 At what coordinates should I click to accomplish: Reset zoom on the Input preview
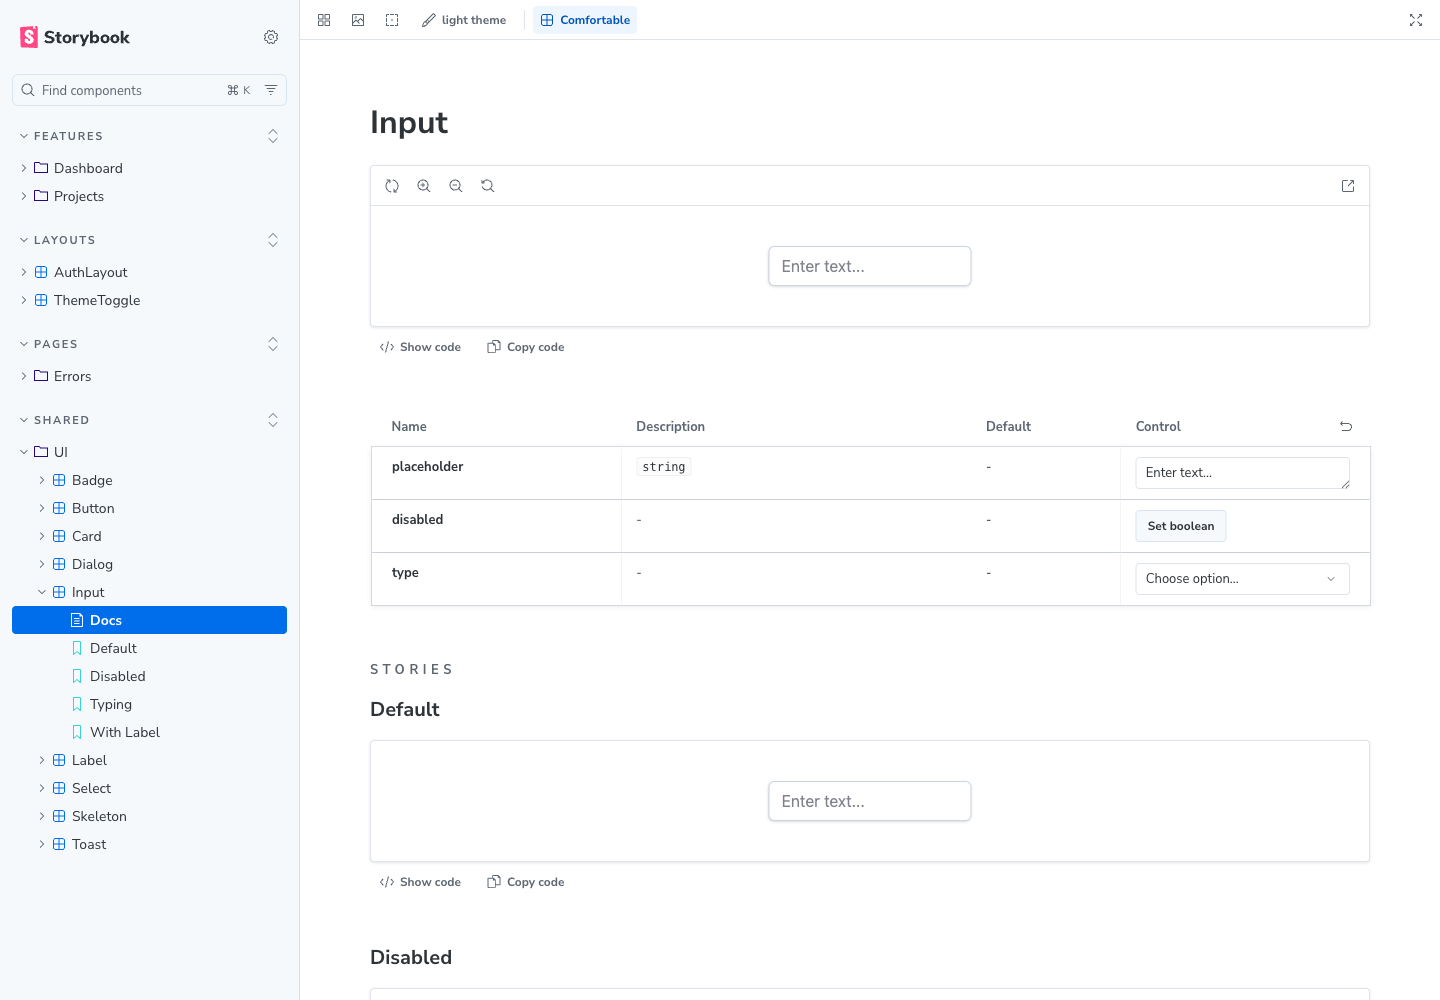click(x=488, y=186)
